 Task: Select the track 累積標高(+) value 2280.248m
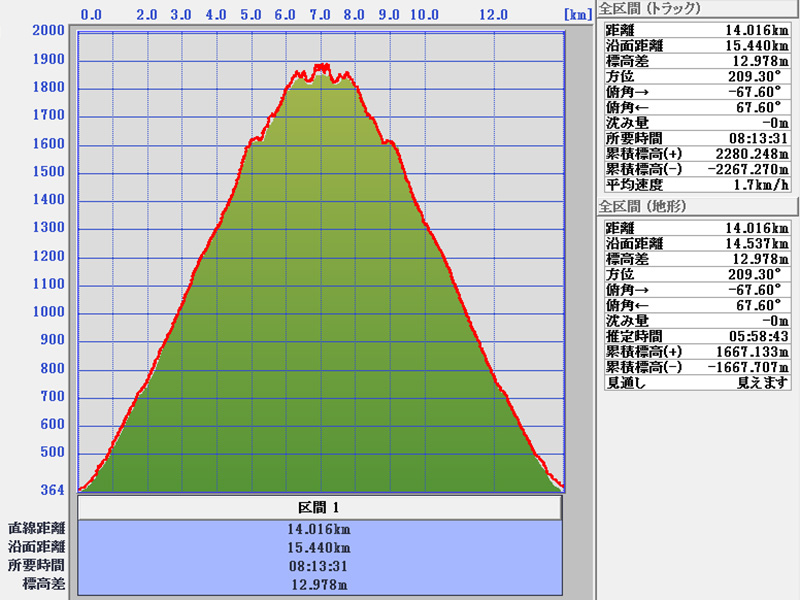(x=751, y=153)
